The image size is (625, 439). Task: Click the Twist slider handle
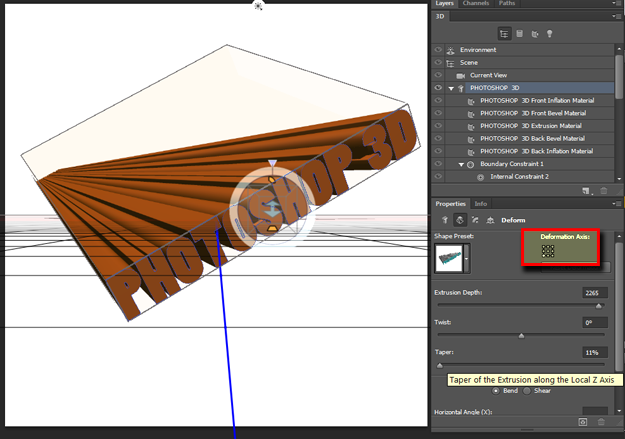pyautogui.click(x=521, y=335)
